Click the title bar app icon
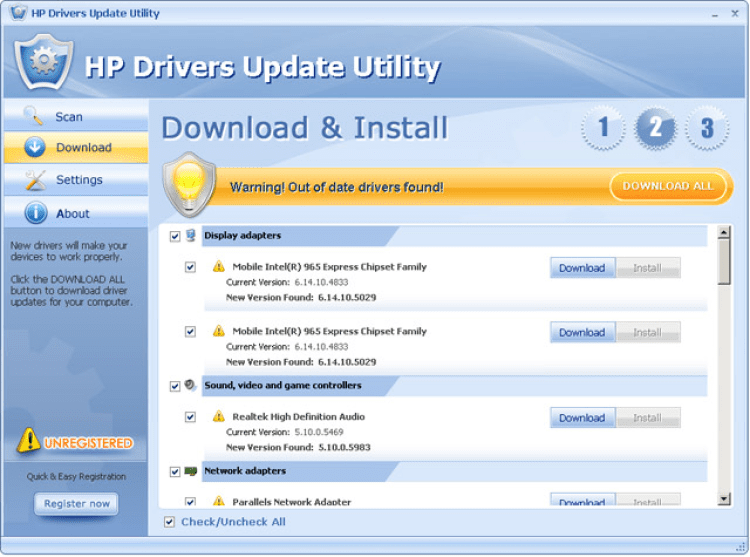The image size is (750, 557). (x=18, y=12)
